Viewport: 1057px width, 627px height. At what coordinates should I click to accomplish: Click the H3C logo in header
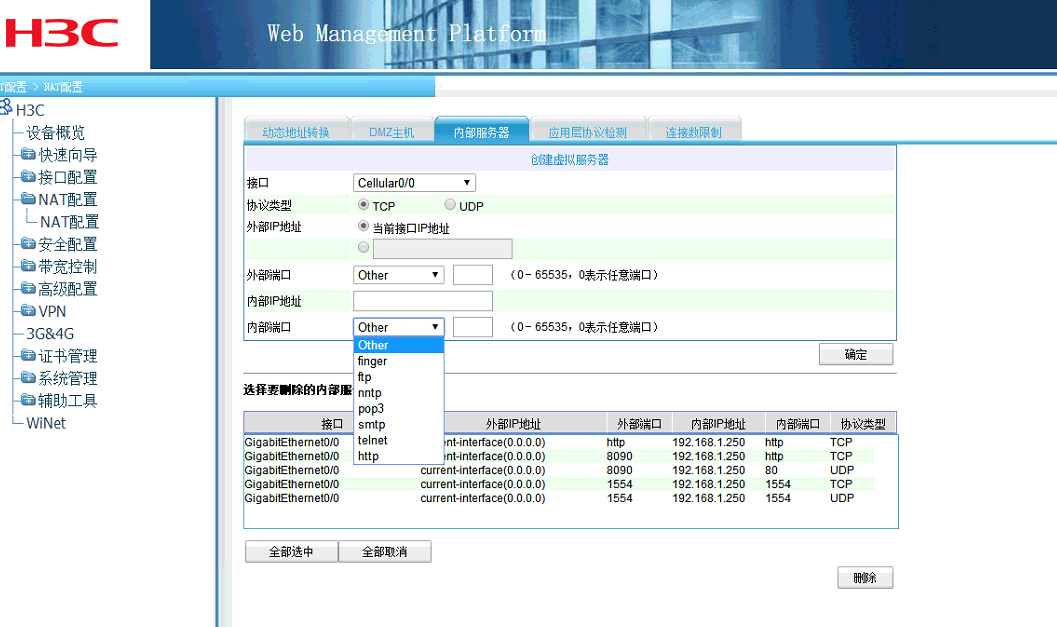tap(62, 33)
